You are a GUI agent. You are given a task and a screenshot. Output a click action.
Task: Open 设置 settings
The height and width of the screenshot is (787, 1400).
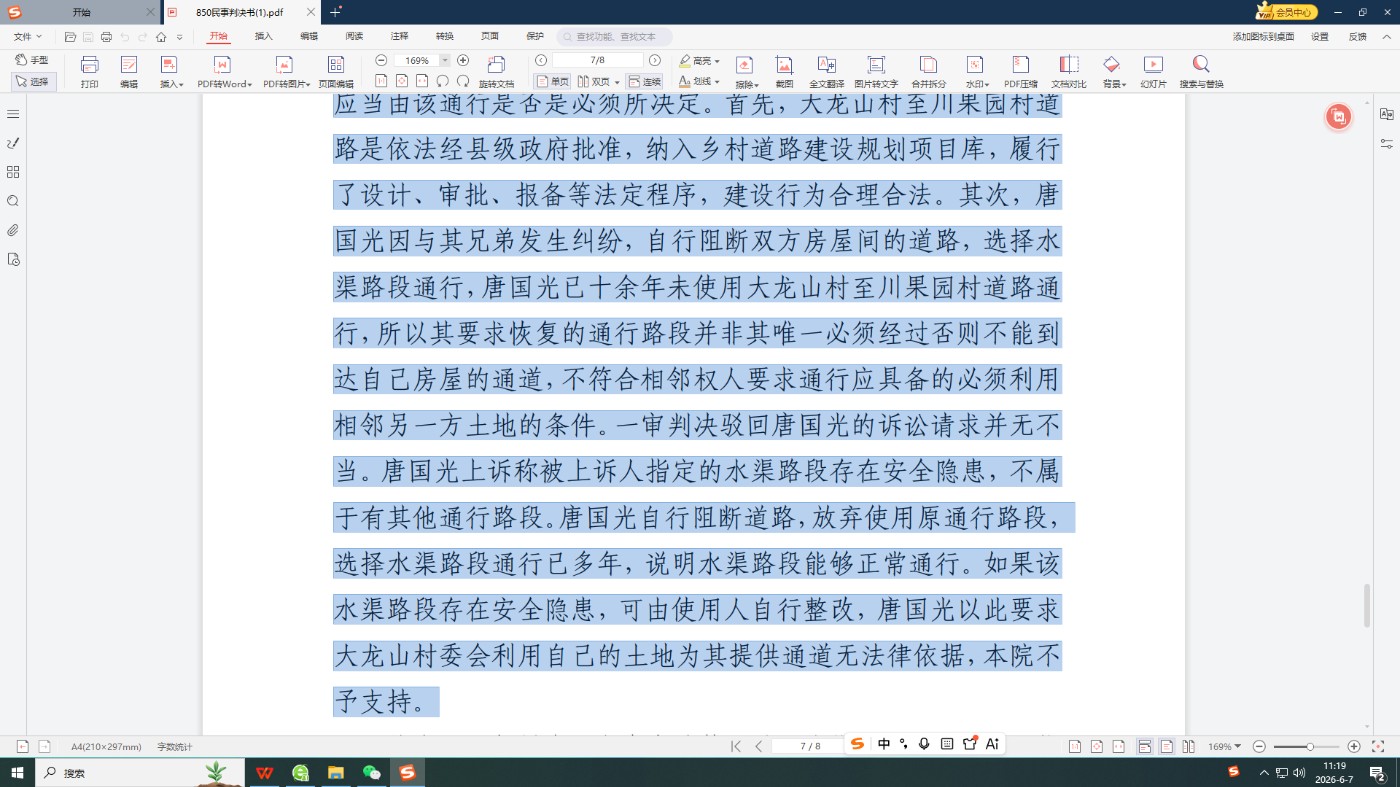coord(1320,36)
